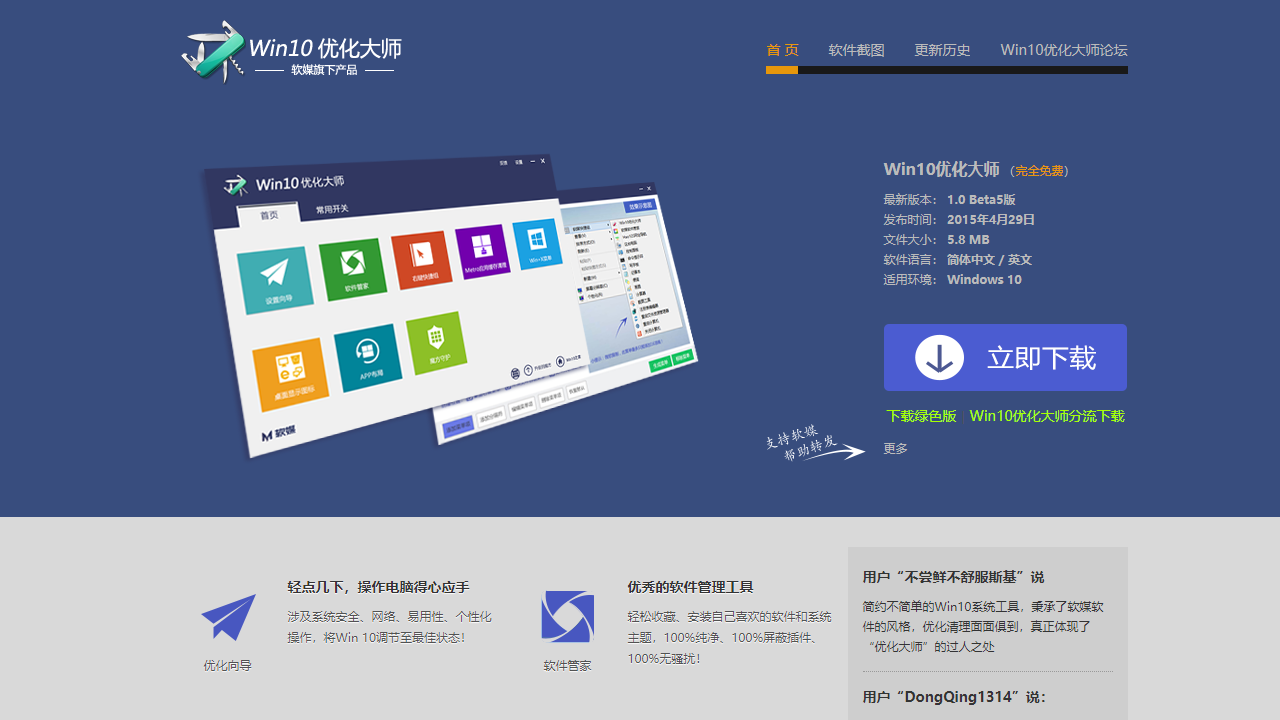Download via the 下载绿色版 link

922,416
